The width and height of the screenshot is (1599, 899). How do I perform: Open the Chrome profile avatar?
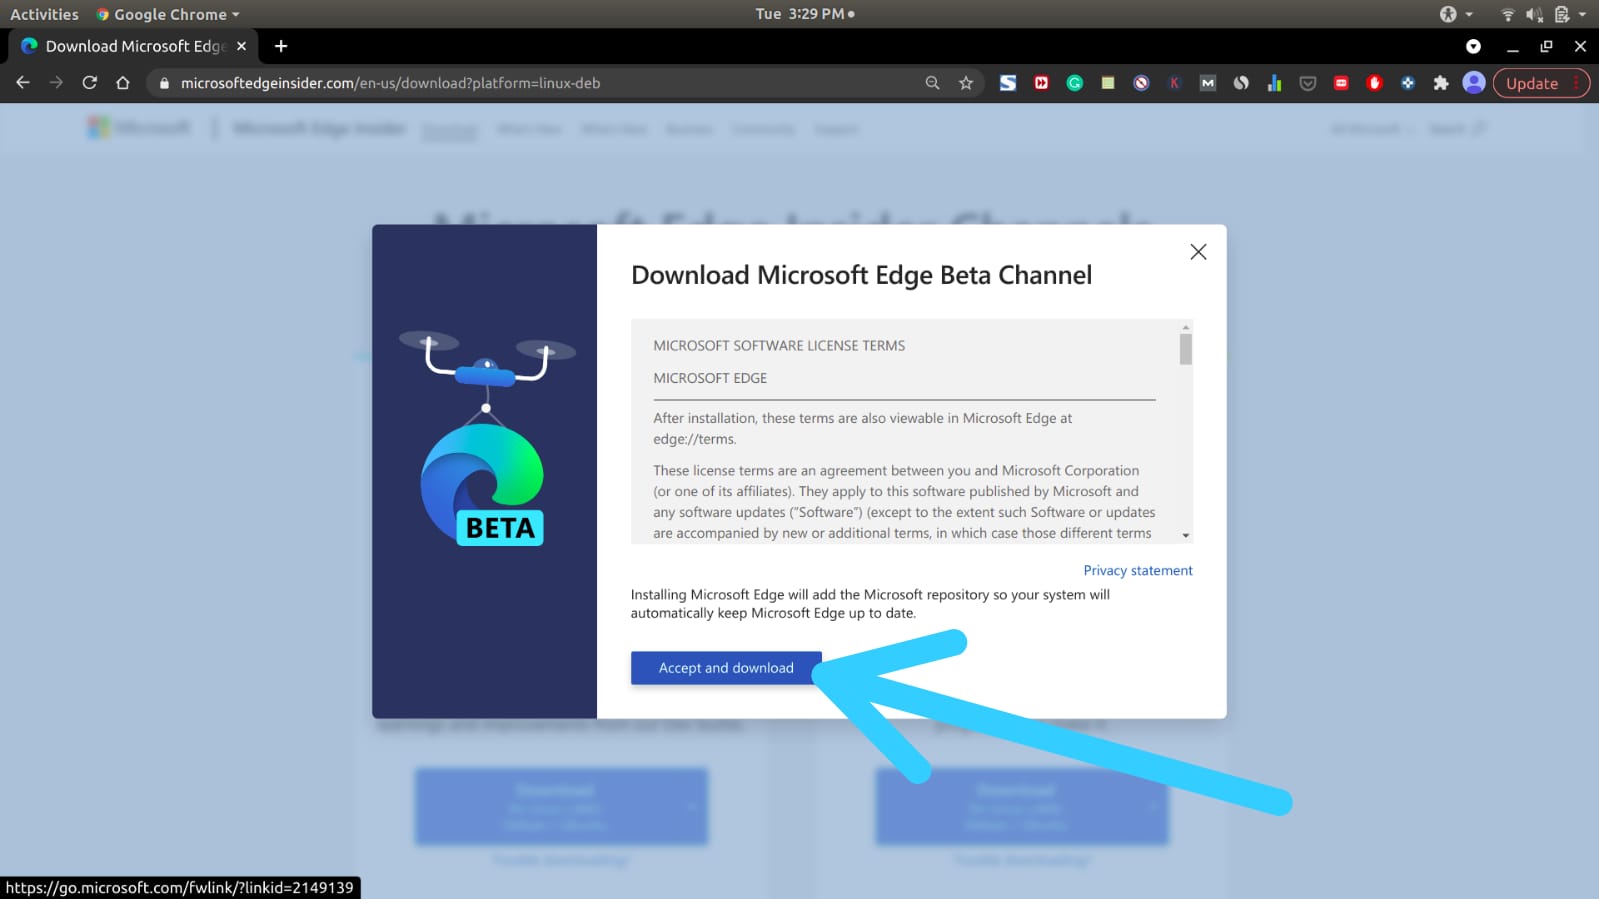pos(1474,83)
